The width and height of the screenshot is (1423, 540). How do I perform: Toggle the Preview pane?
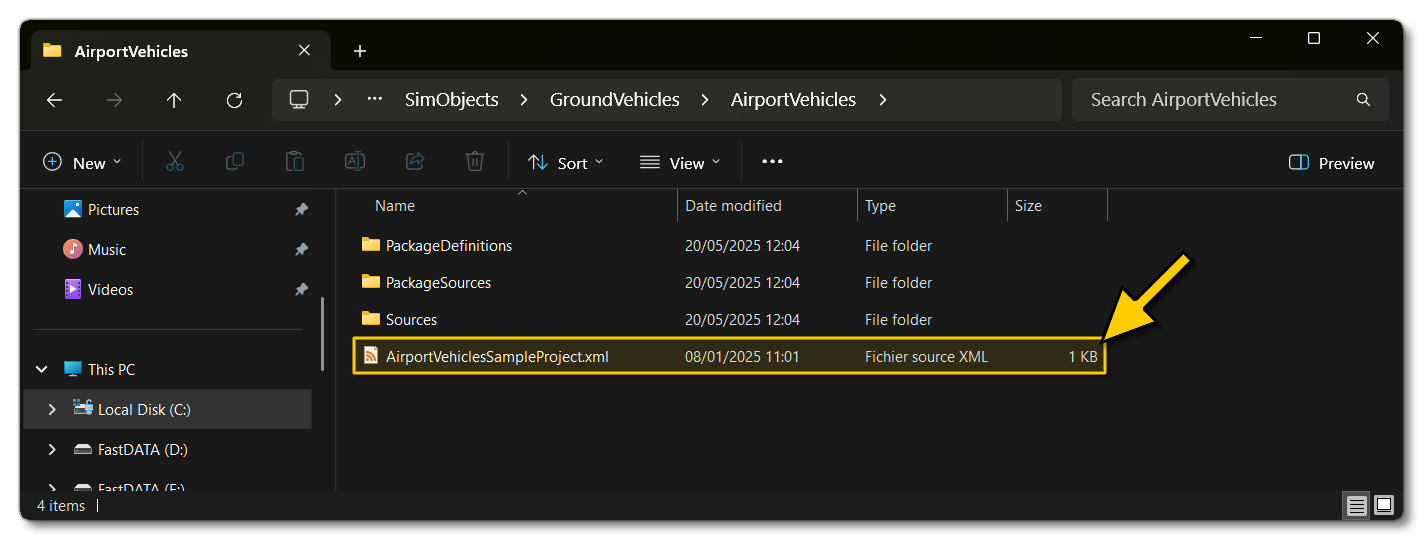coord(1332,163)
